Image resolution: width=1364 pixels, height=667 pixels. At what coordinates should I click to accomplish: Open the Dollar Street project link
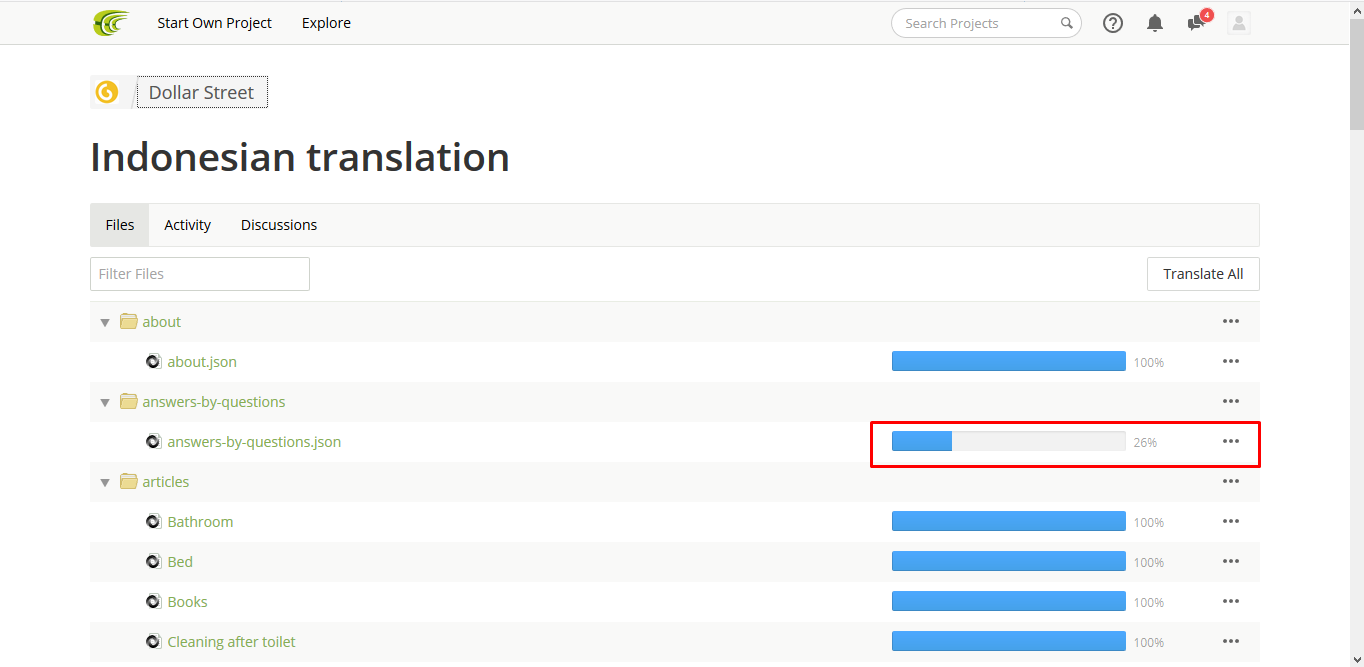(202, 92)
